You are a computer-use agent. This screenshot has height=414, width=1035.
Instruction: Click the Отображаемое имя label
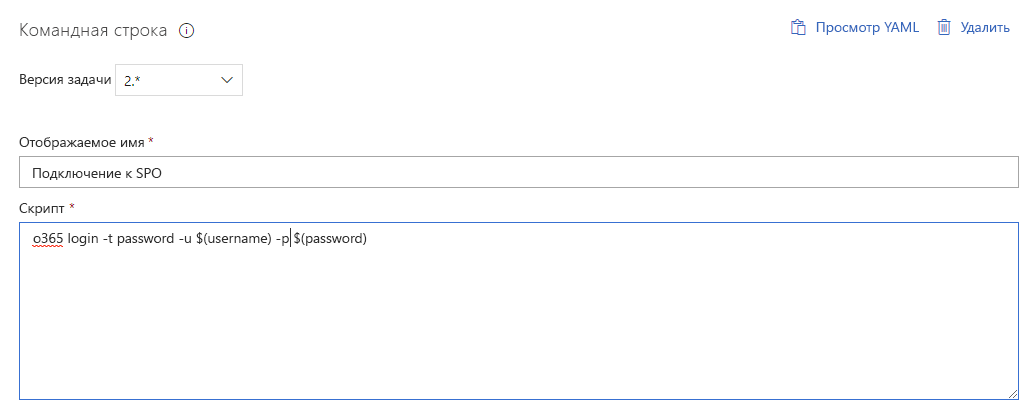(83, 142)
